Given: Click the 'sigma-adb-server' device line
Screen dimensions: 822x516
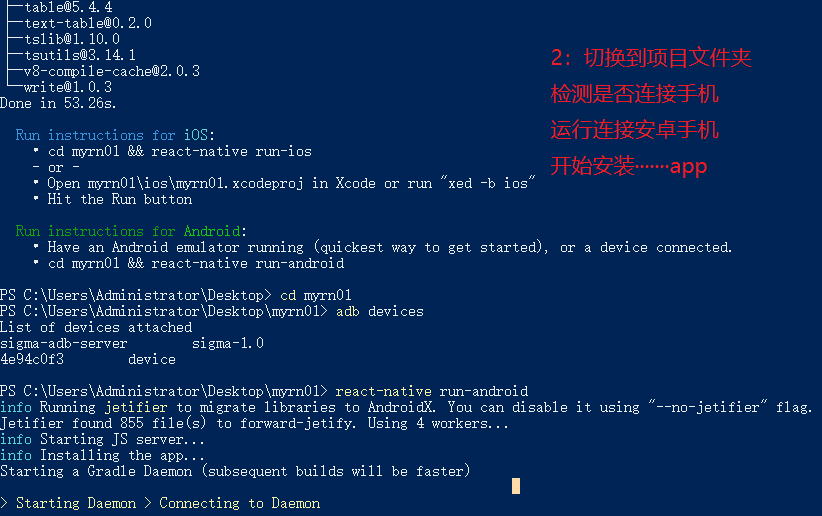Looking at the screenshot, I should pyautogui.click(x=132, y=343).
